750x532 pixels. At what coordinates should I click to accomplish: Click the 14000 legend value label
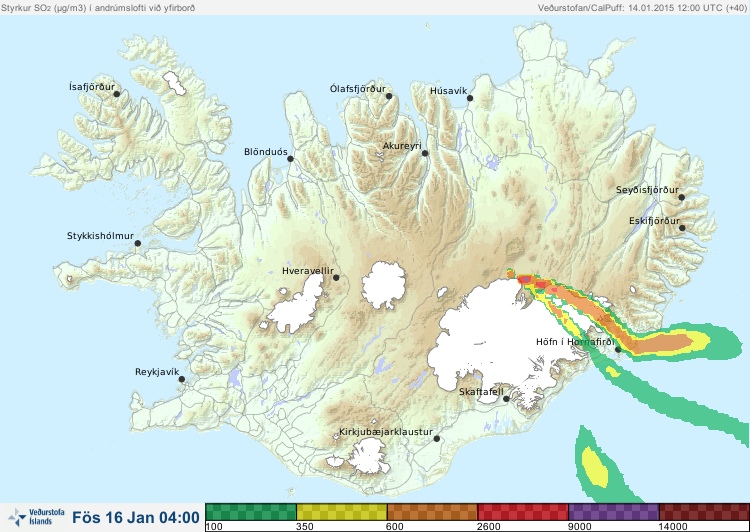pos(673,527)
